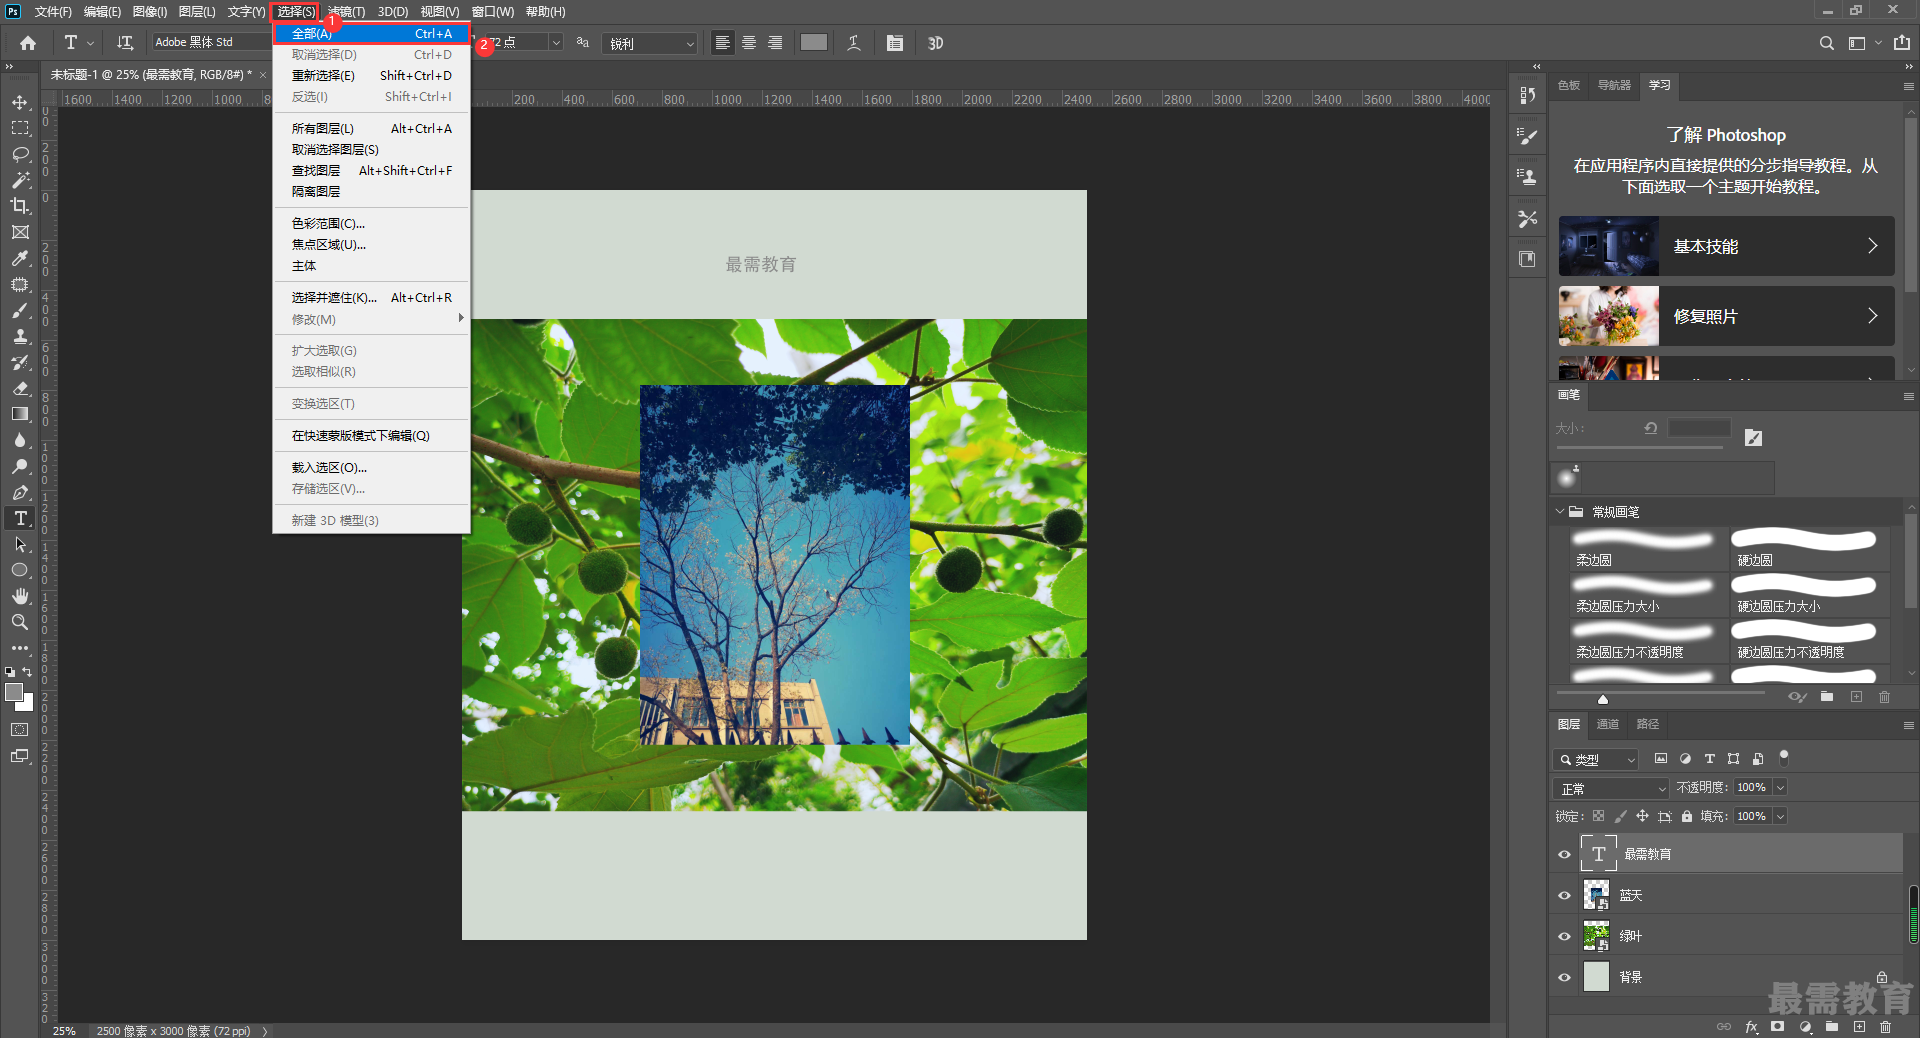Click the 3D text button

coord(935,43)
